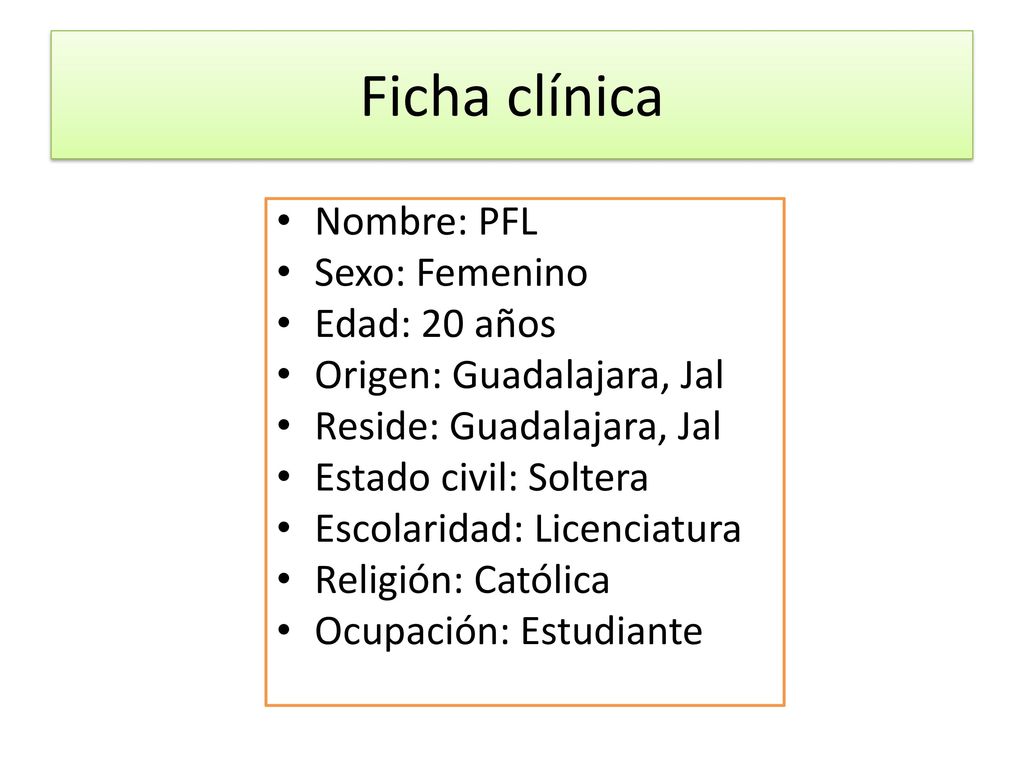This screenshot has width=1024, height=768.
Task: Click the empty space below 'Ocupación' inside orange box
Action: (524, 678)
